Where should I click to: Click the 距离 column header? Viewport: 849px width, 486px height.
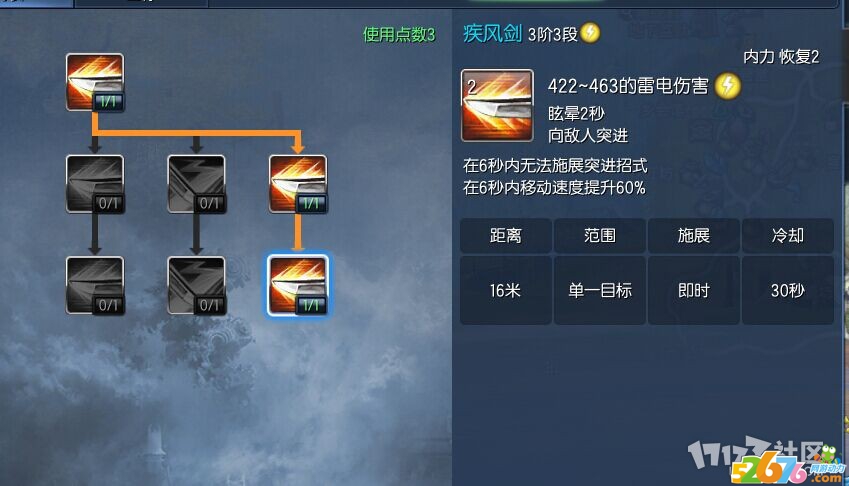point(506,235)
